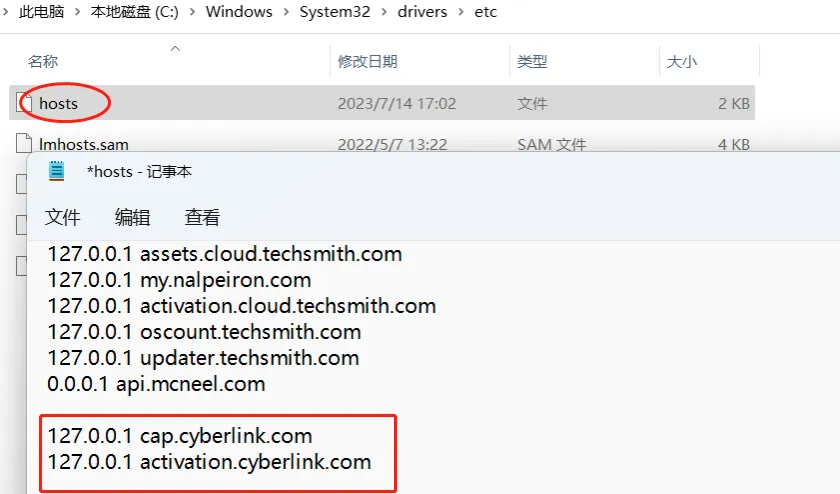Click the Notepad app icon in title bar
Image resolution: width=840 pixels, height=494 pixels.
[56, 171]
